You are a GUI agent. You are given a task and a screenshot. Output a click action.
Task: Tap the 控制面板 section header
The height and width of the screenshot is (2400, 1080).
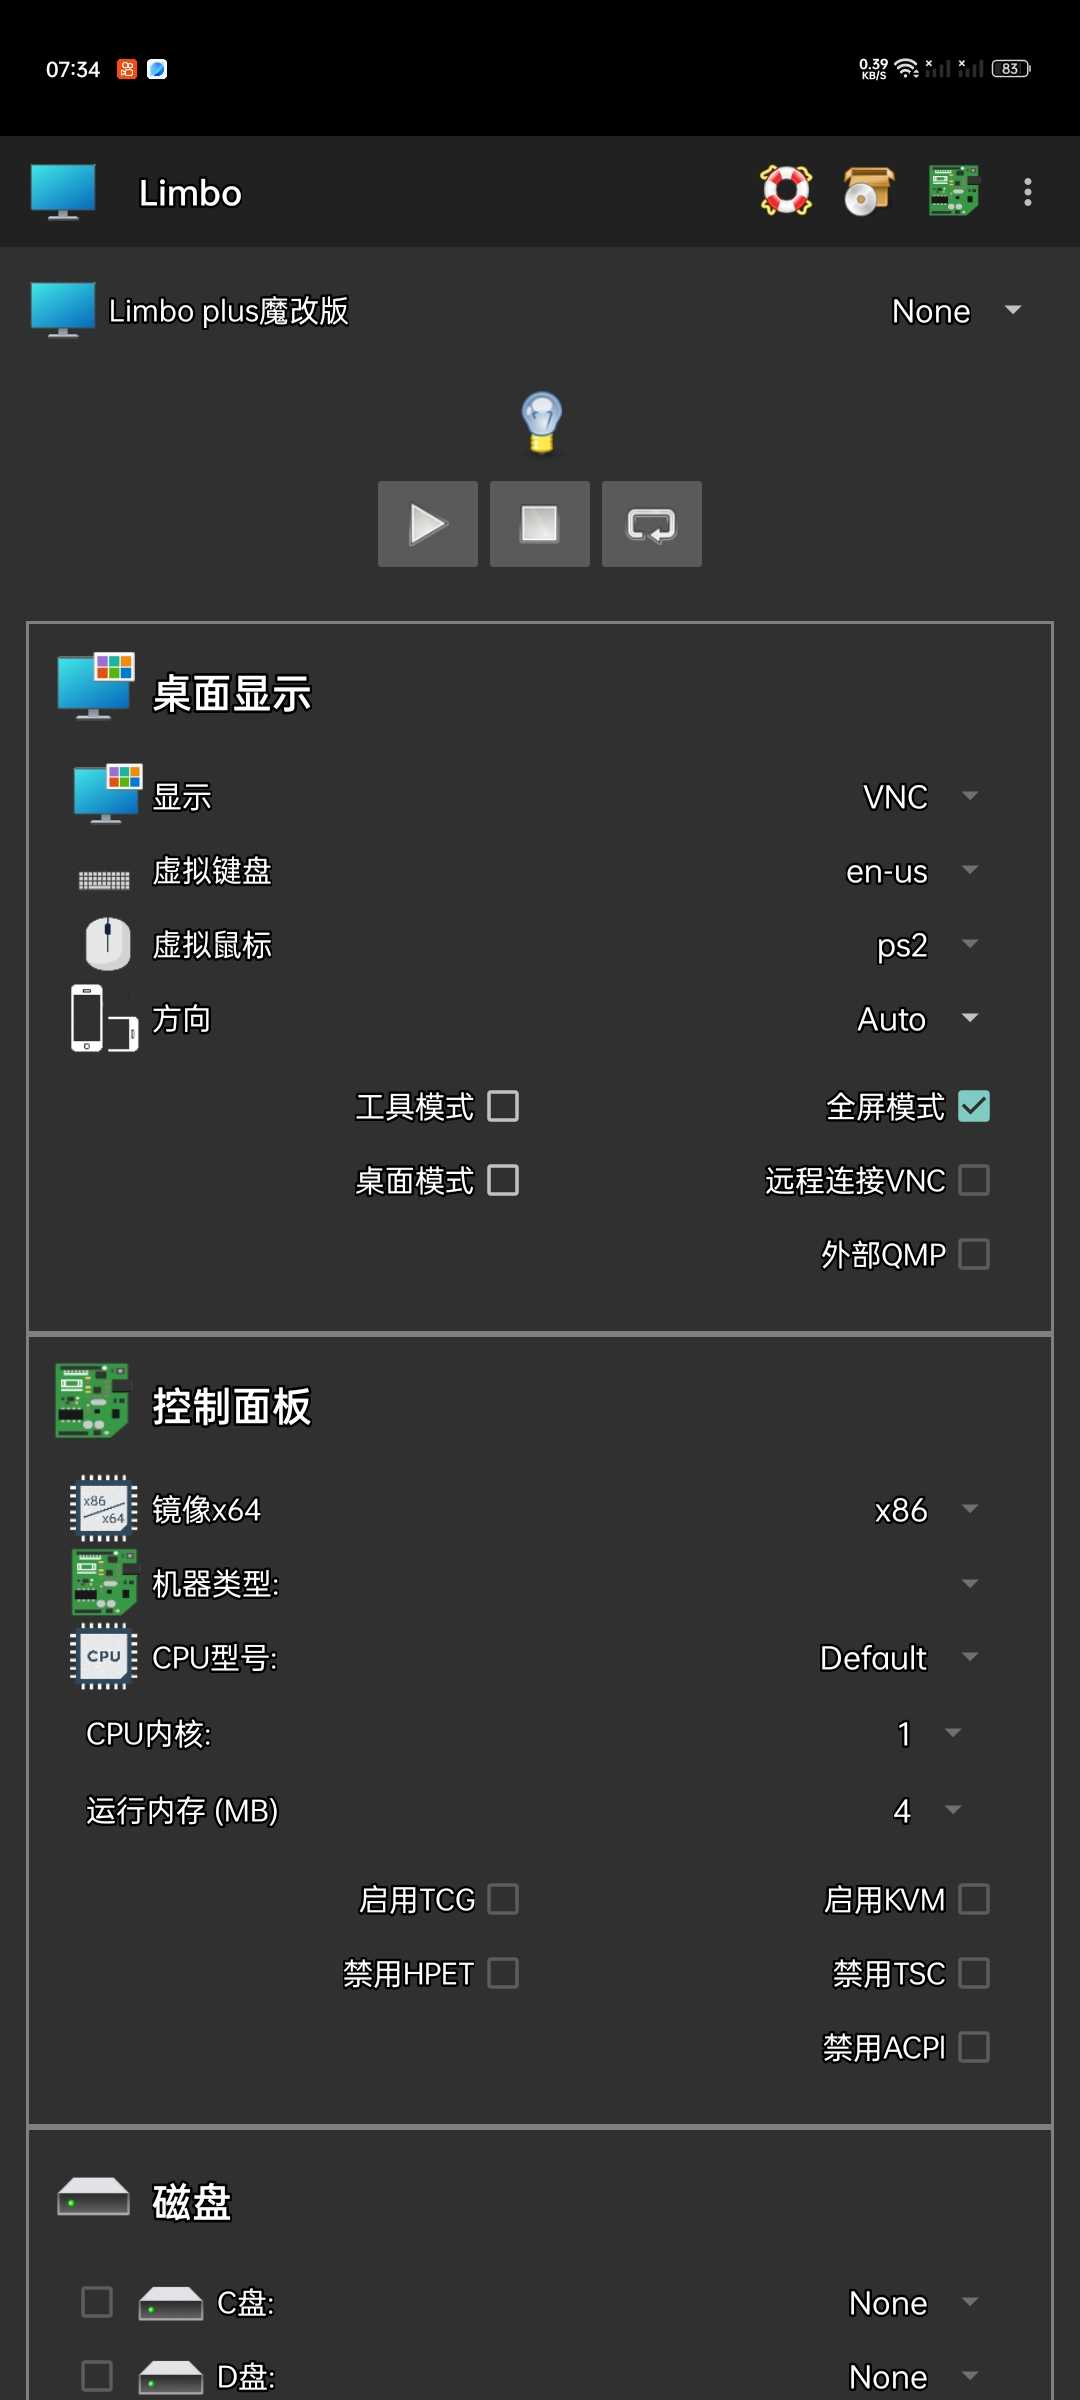pos(232,1406)
